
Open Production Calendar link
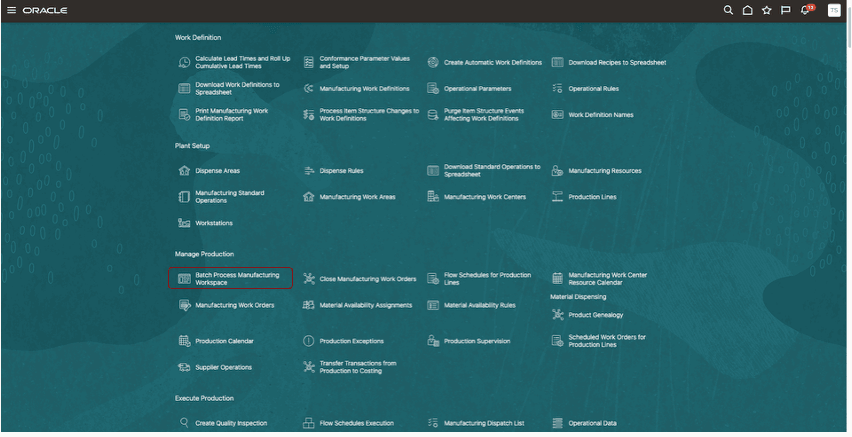pos(224,341)
